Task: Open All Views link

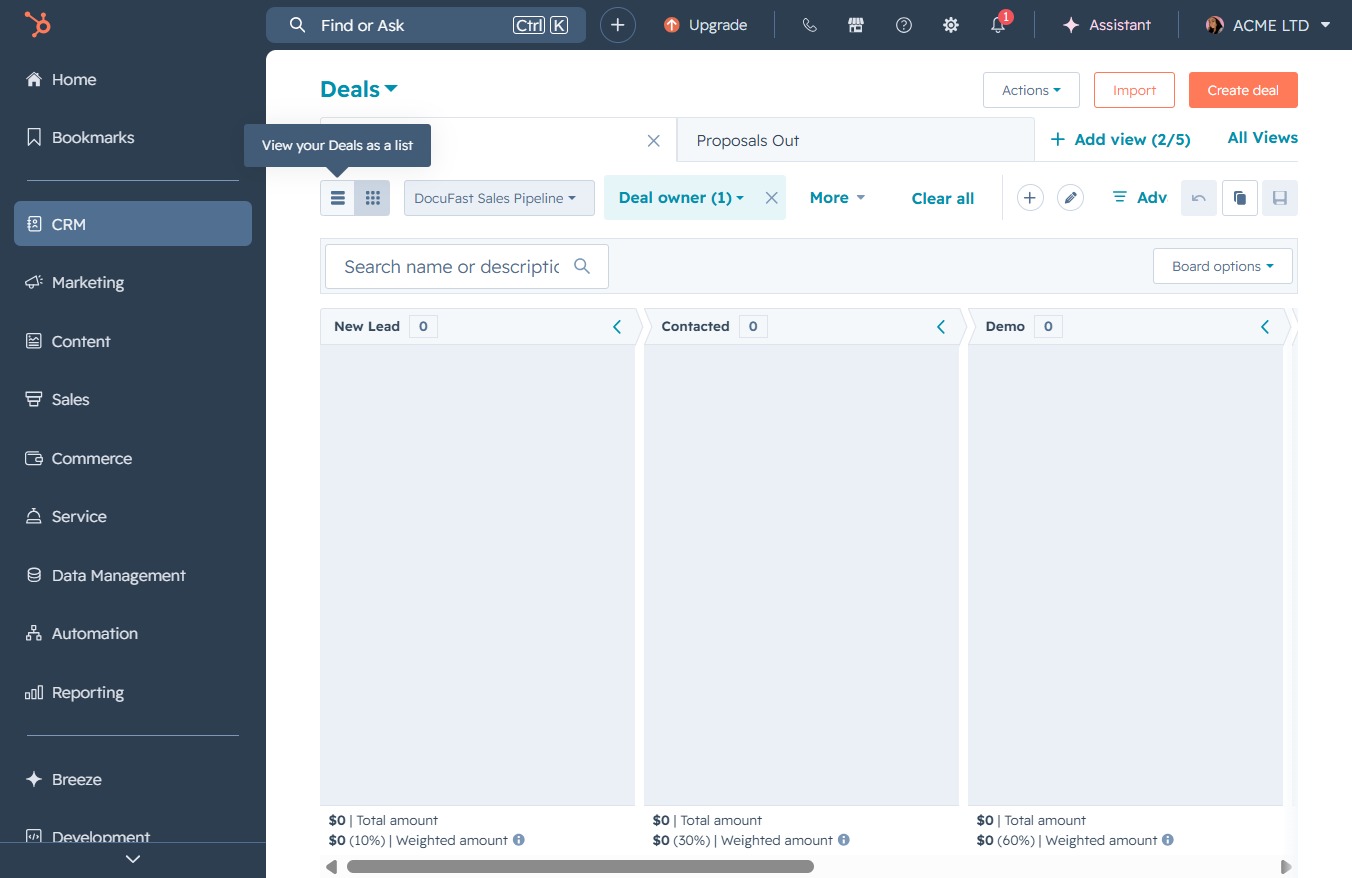Action: [x=1262, y=138]
